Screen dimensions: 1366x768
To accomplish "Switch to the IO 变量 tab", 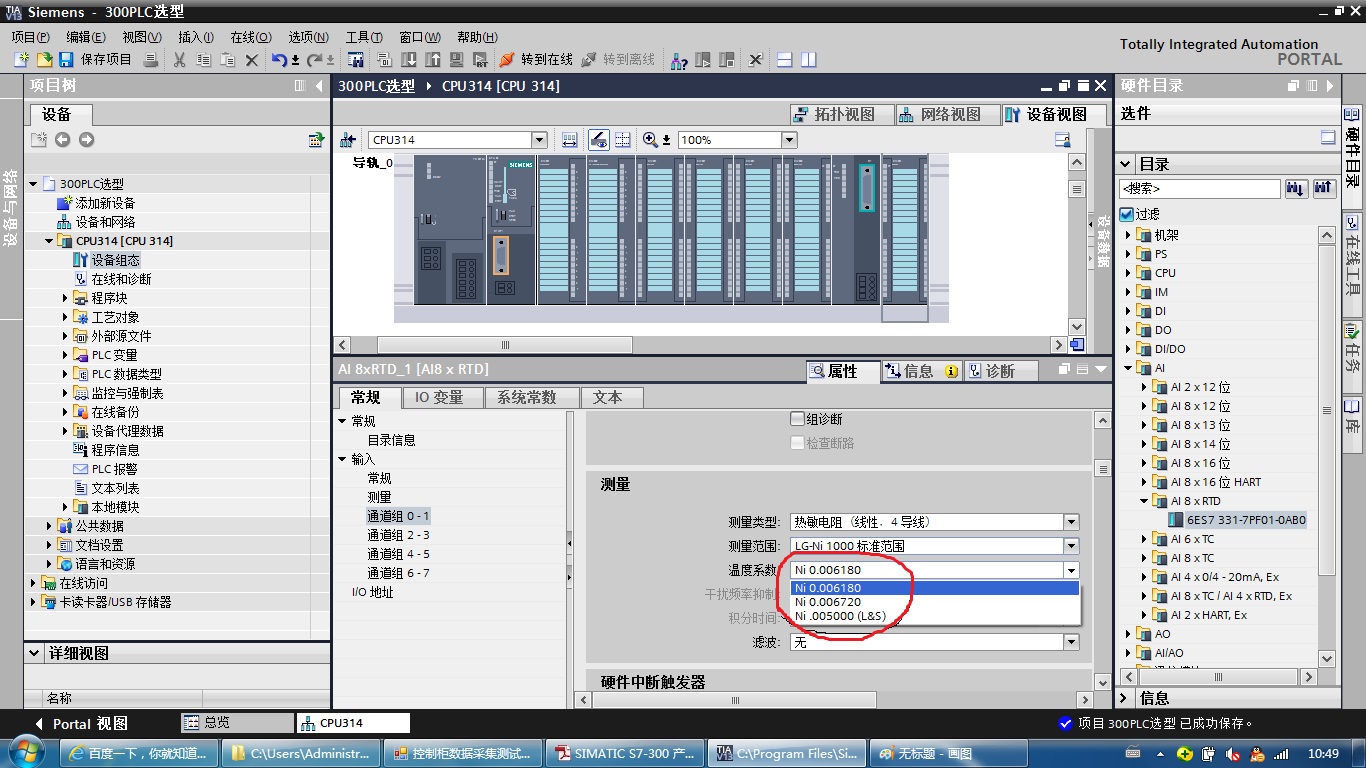I will coord(439,397).
